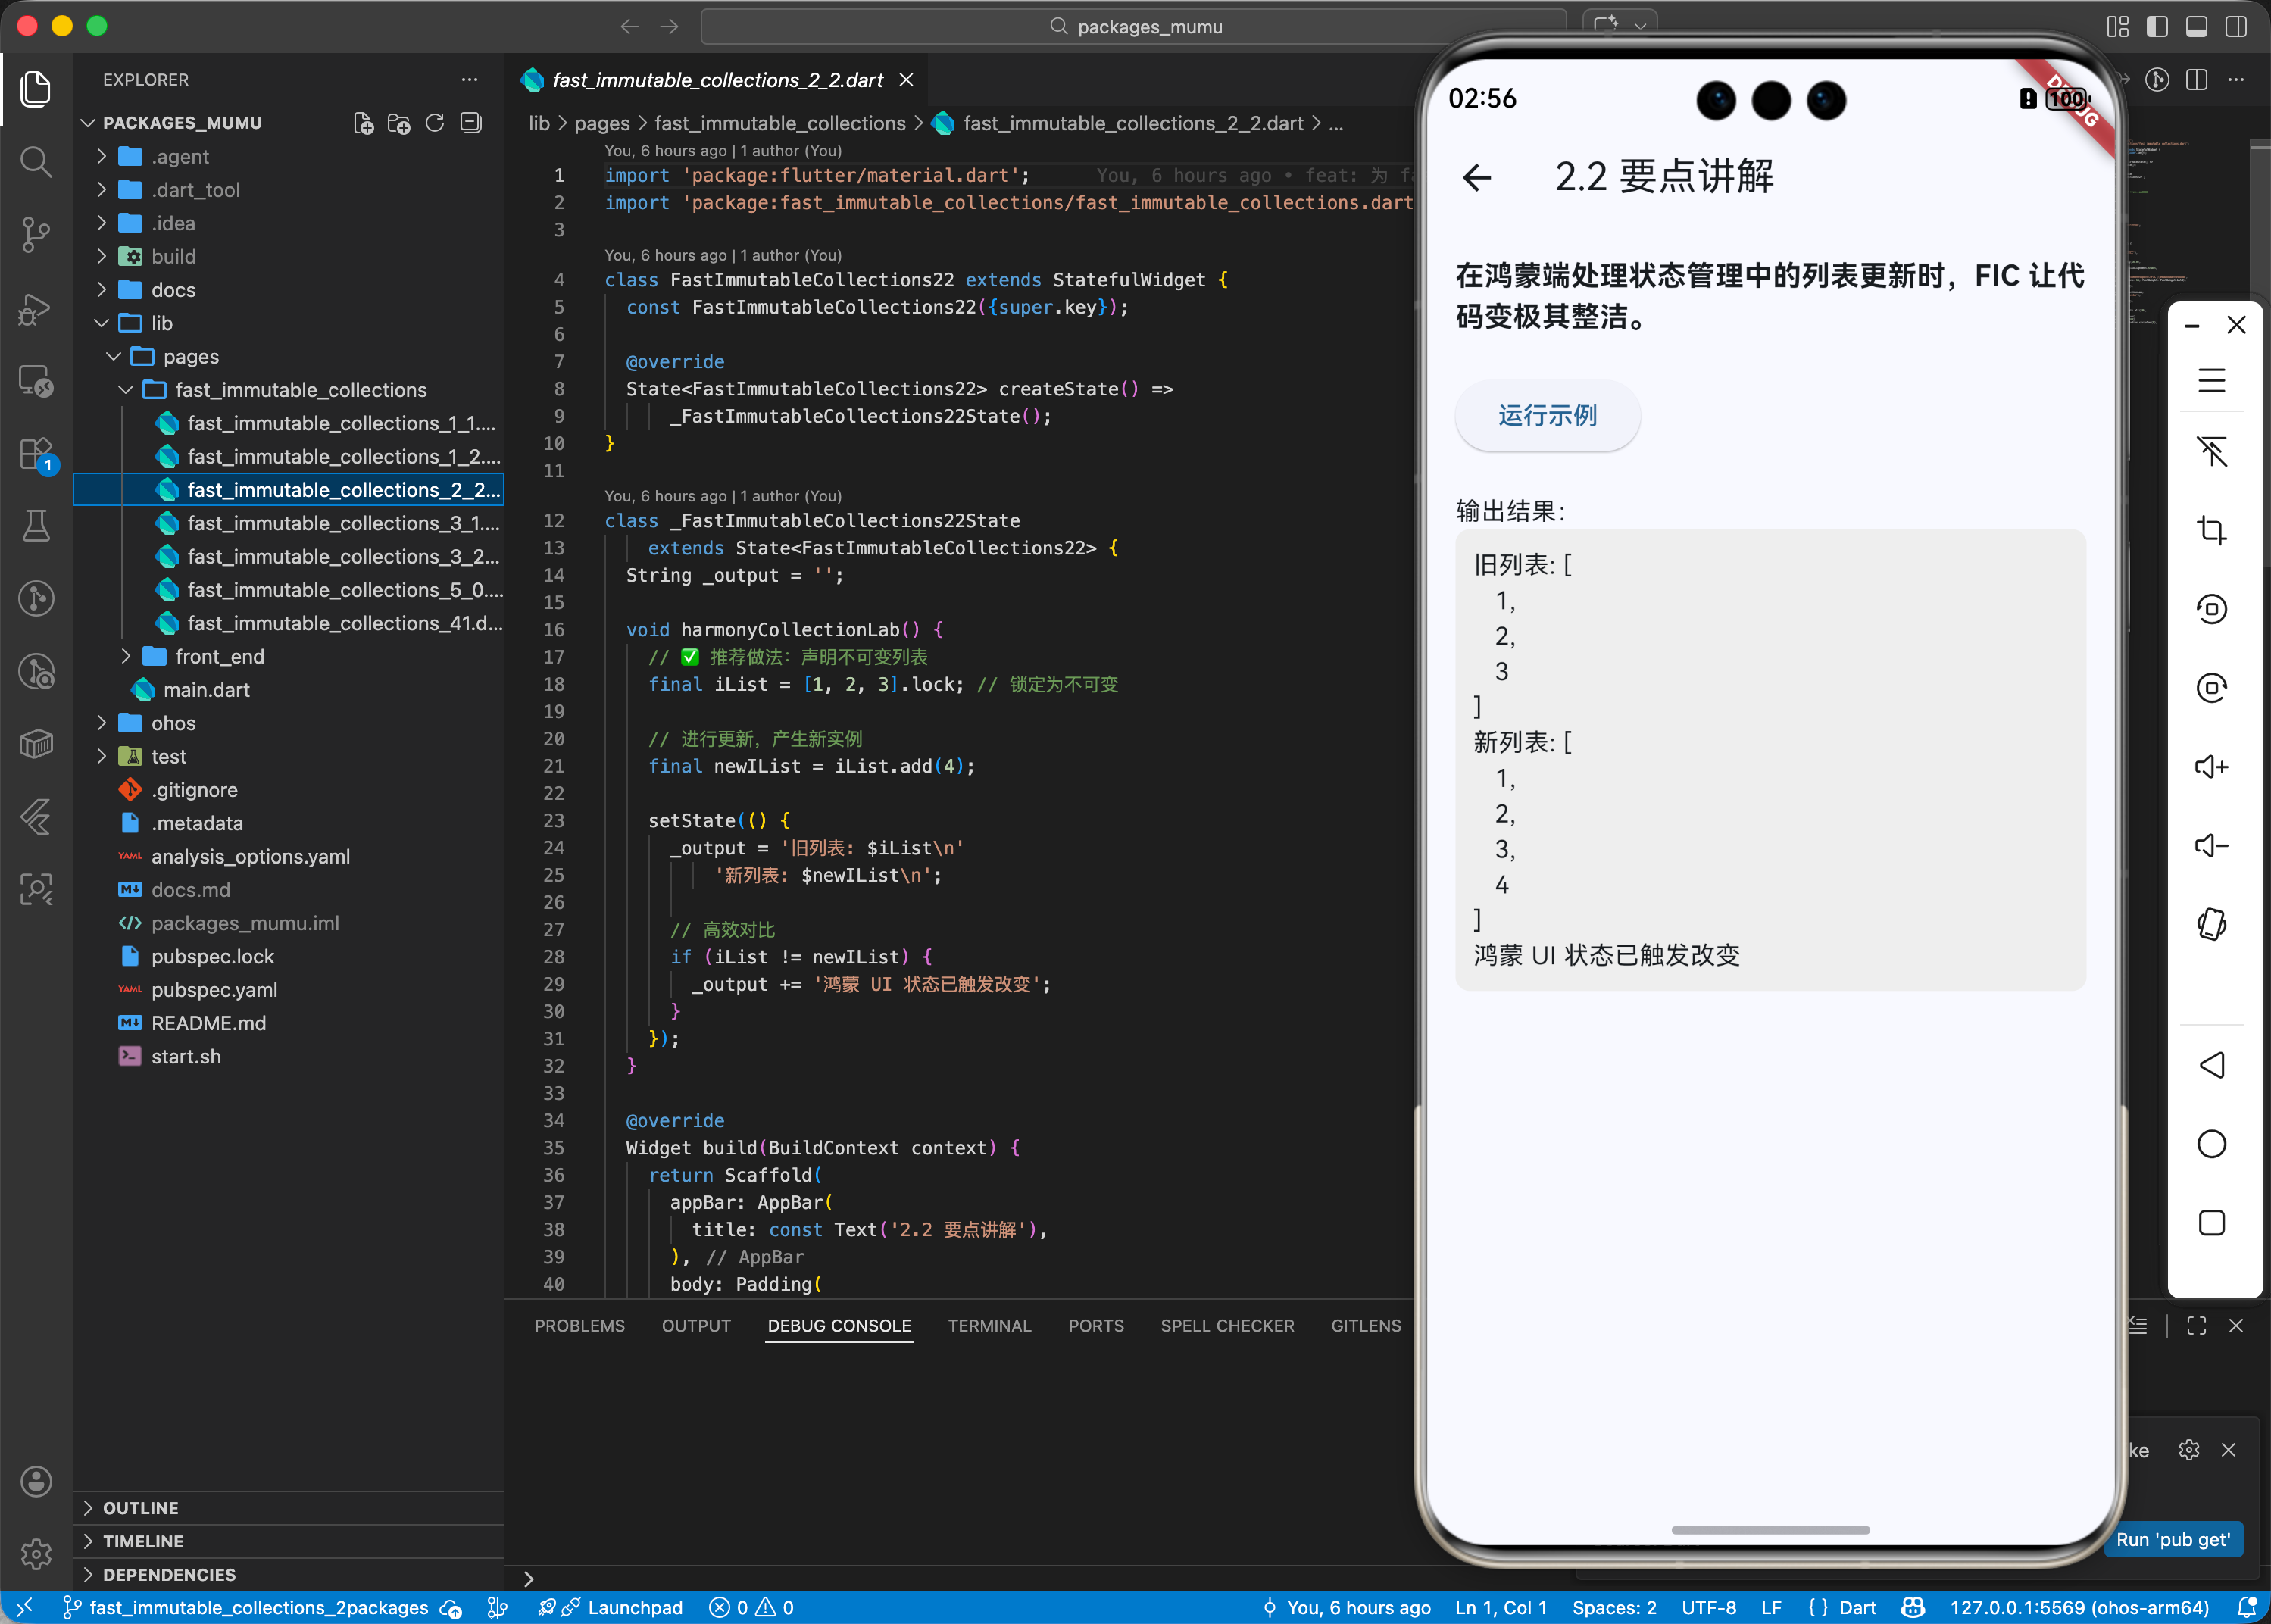Toggle primary sidebar layout icon in title bar

(2157, 27)
